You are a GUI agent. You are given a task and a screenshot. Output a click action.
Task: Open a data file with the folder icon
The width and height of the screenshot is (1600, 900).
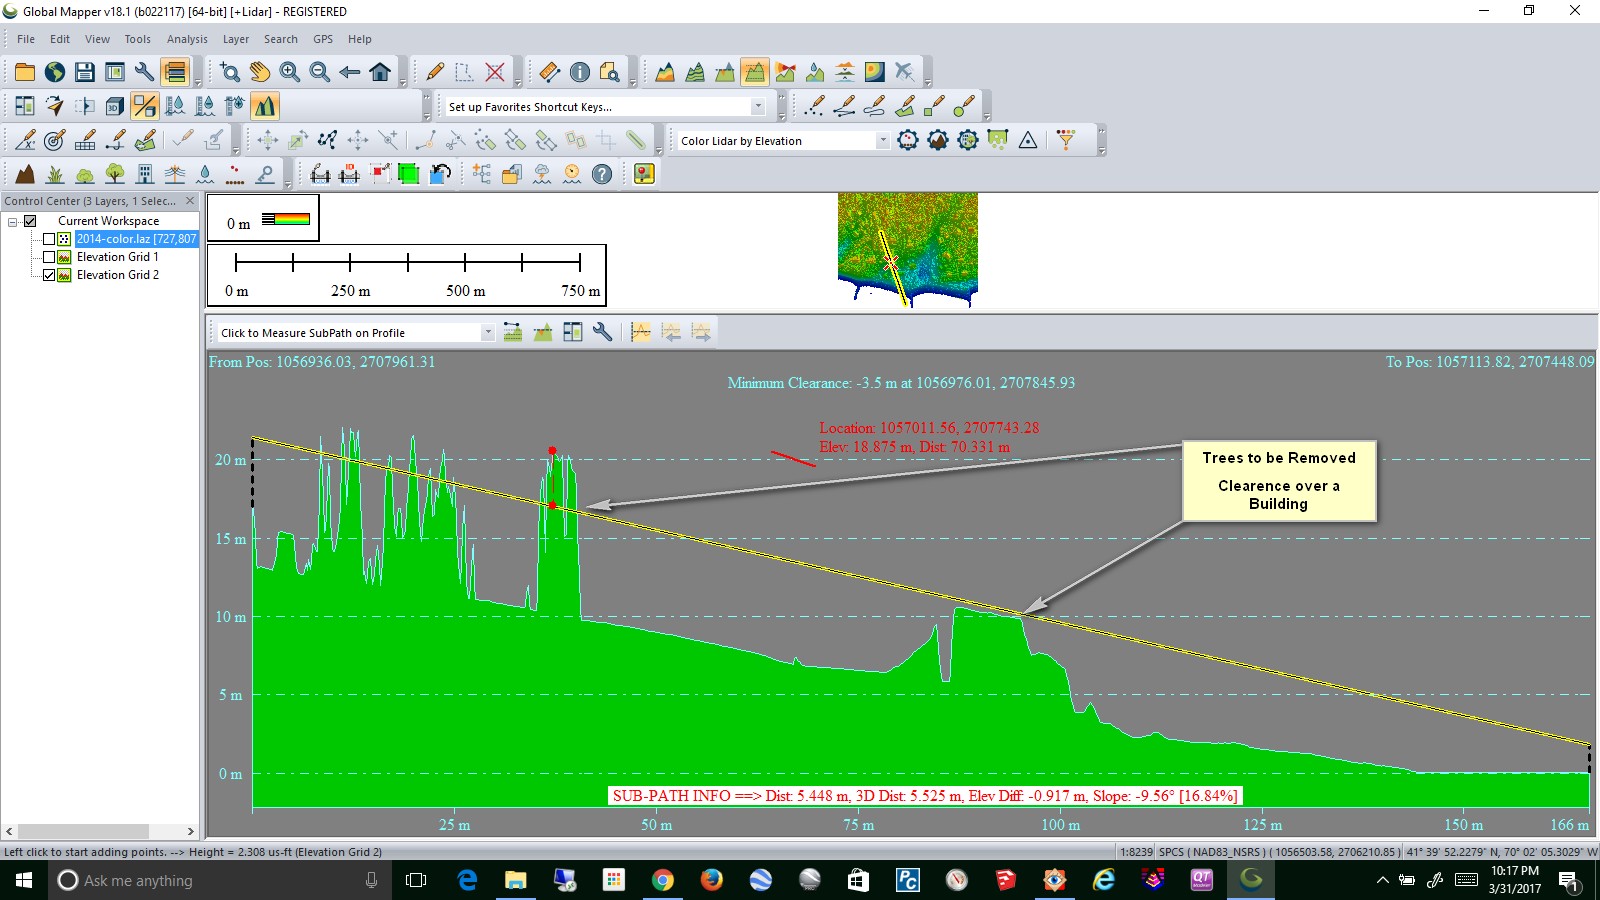(25, 72)
